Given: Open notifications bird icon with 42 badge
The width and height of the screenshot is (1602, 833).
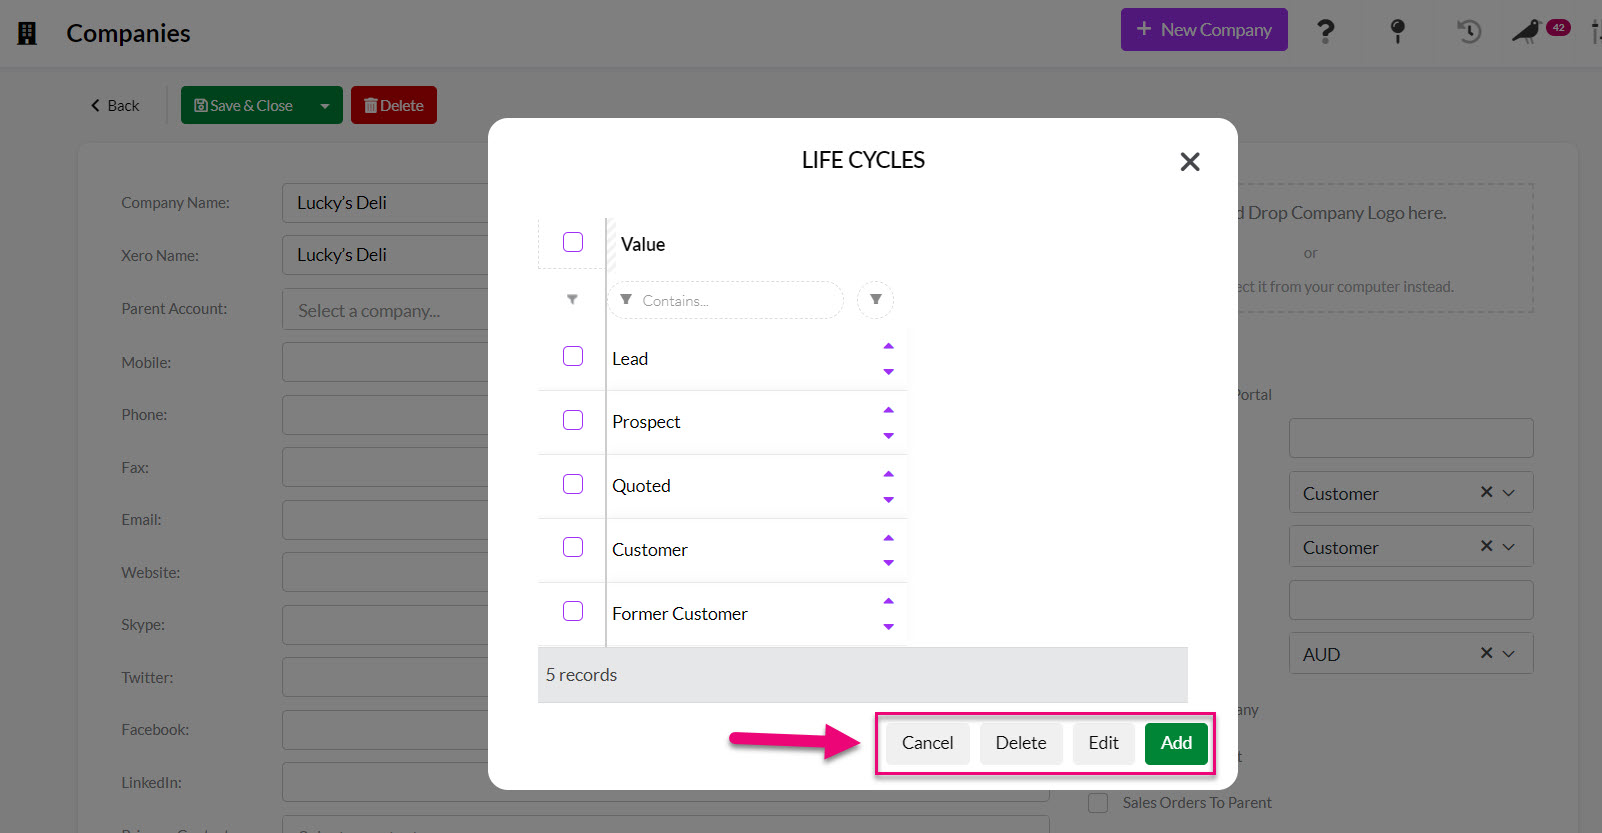Looking at the screenshot, I should (x=1540, y=31).
